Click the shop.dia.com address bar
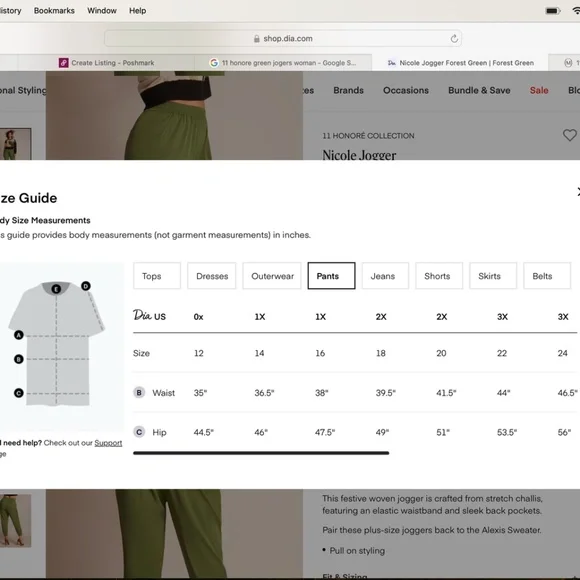This screenshot has height=580, width=580. 283,38
